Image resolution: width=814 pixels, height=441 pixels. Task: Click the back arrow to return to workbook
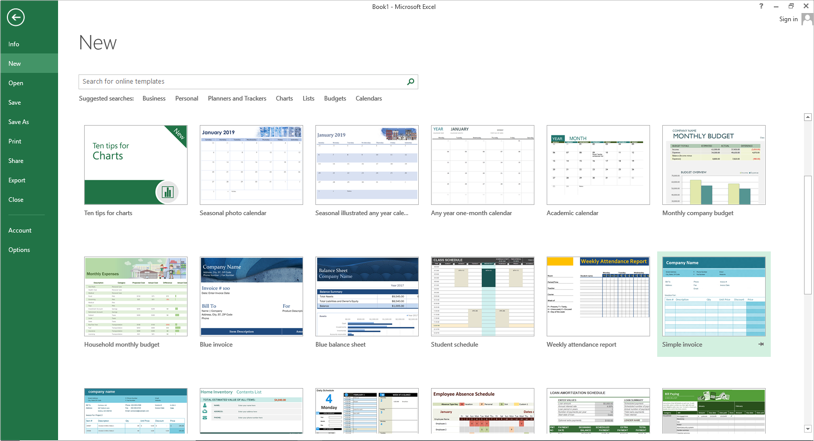point(16,17)
